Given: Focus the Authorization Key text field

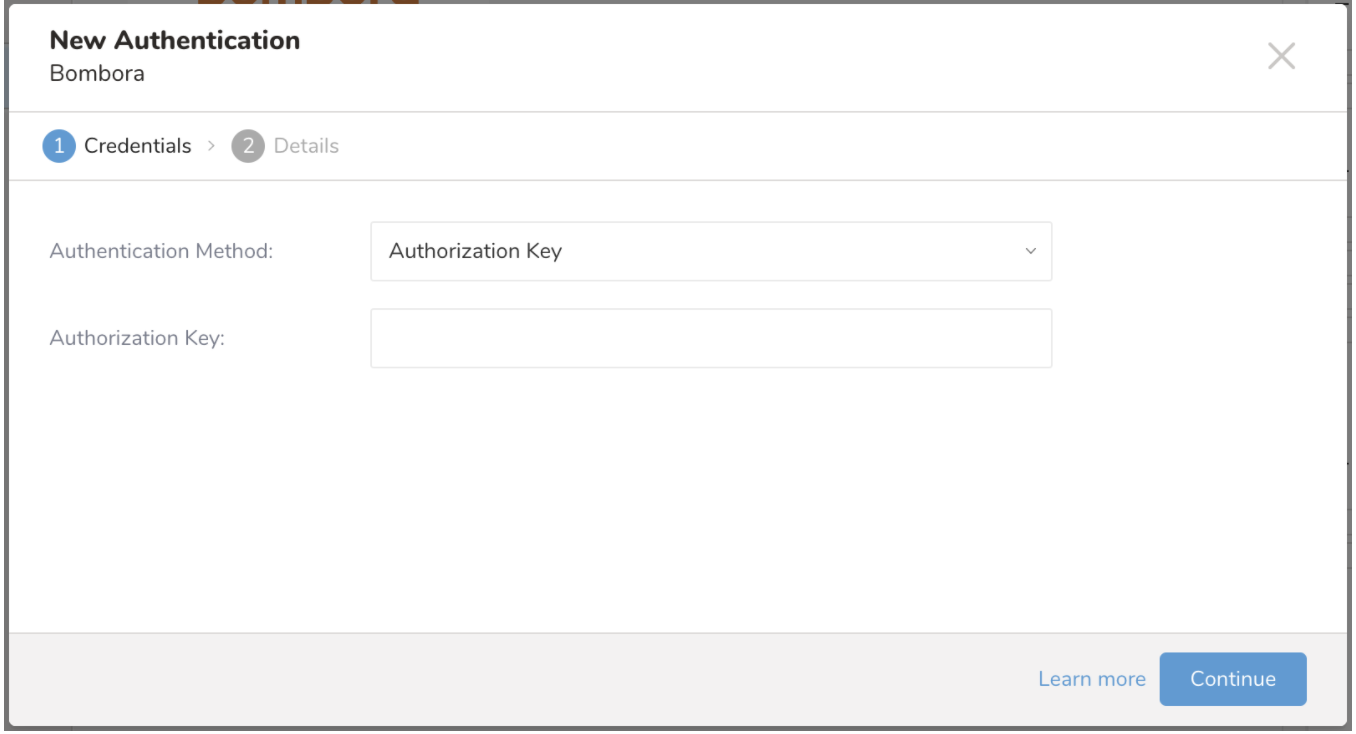Looking at the screenshot, I should 710,338.
